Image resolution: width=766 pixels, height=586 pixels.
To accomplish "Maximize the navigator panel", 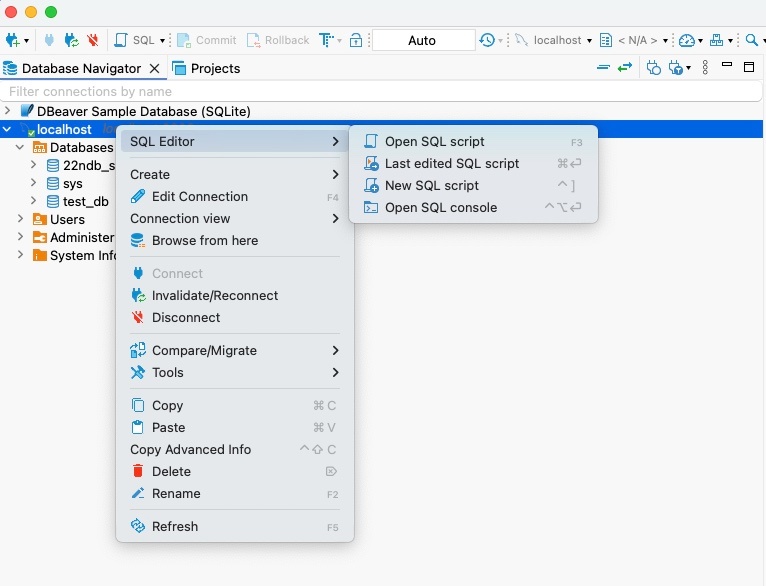I will click(x=749, y=67).
